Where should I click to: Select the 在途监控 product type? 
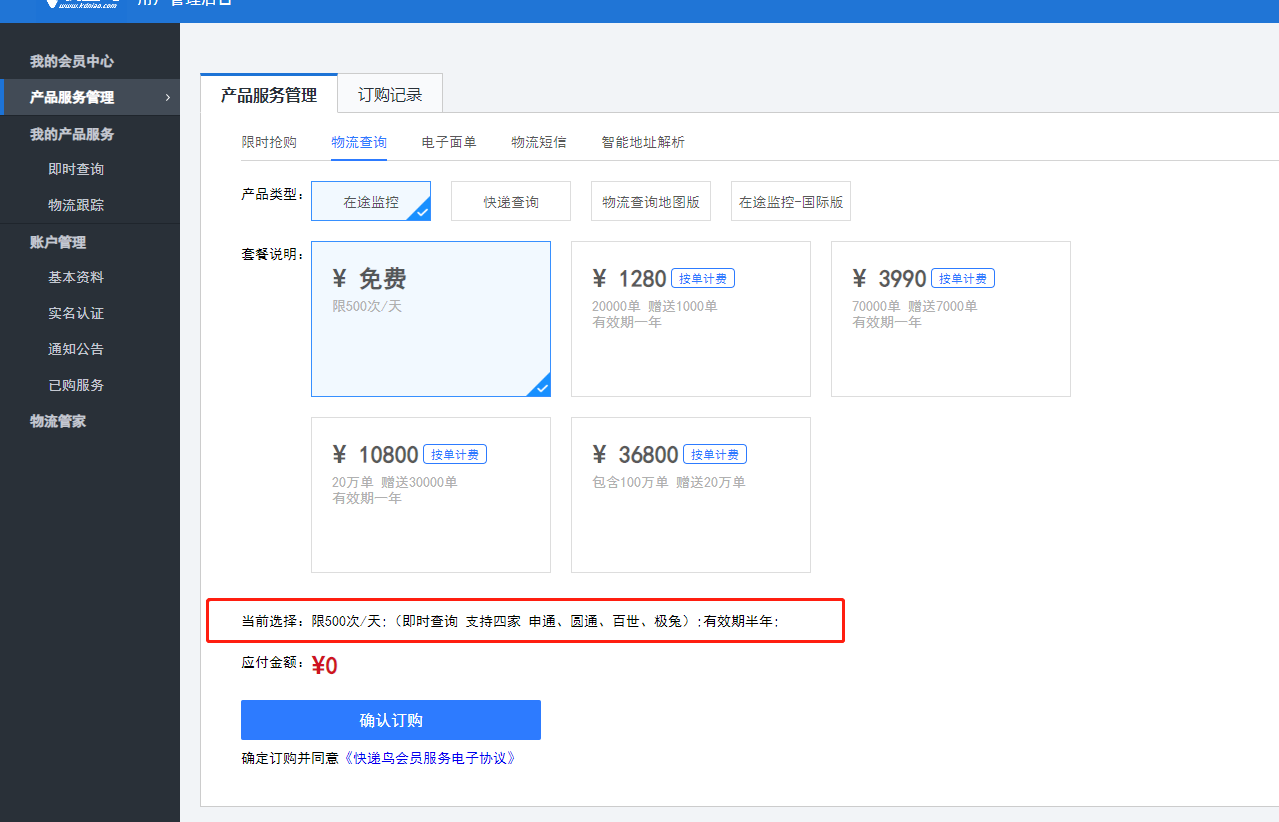coord(371,201)
